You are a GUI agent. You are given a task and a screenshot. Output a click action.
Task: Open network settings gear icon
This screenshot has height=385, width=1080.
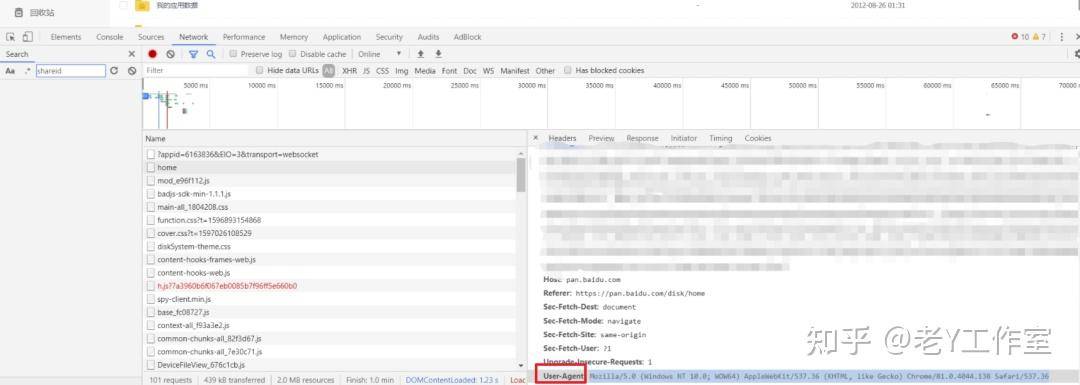[x=1077, y=54]
